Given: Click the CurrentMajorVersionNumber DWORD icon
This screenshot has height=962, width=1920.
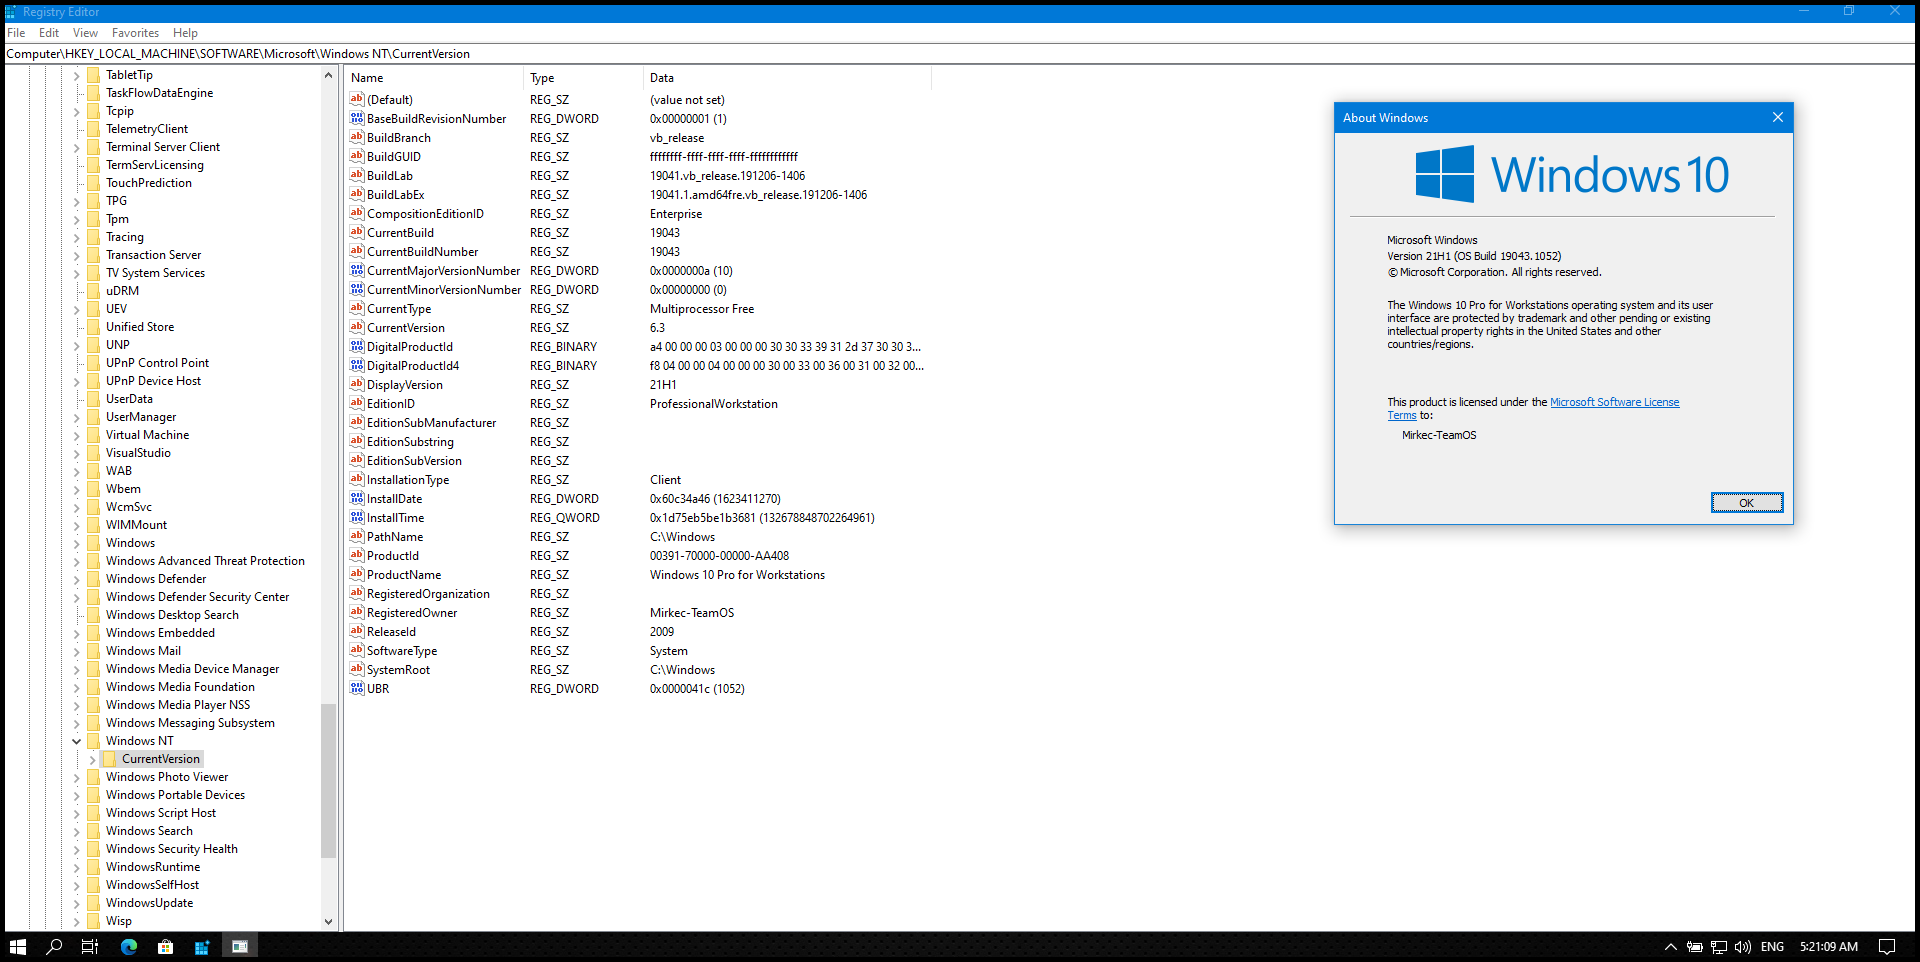Looking at the screenshot, I should tap(357, 270).
